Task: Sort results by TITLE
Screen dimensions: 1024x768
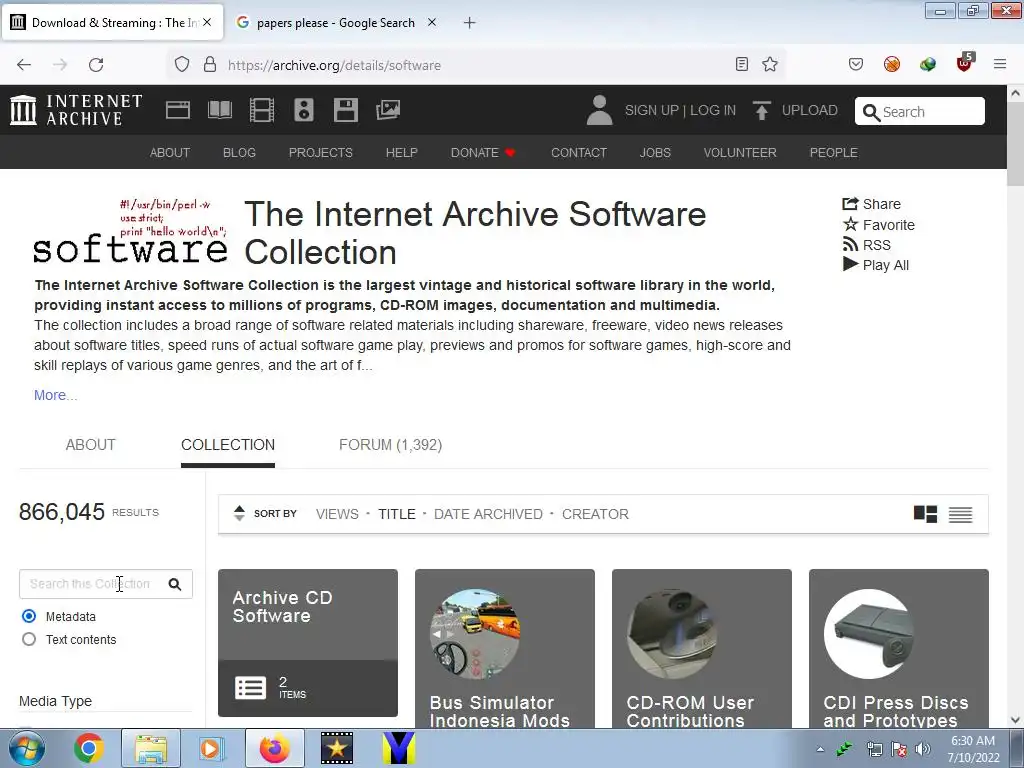Action: point(397,514)
